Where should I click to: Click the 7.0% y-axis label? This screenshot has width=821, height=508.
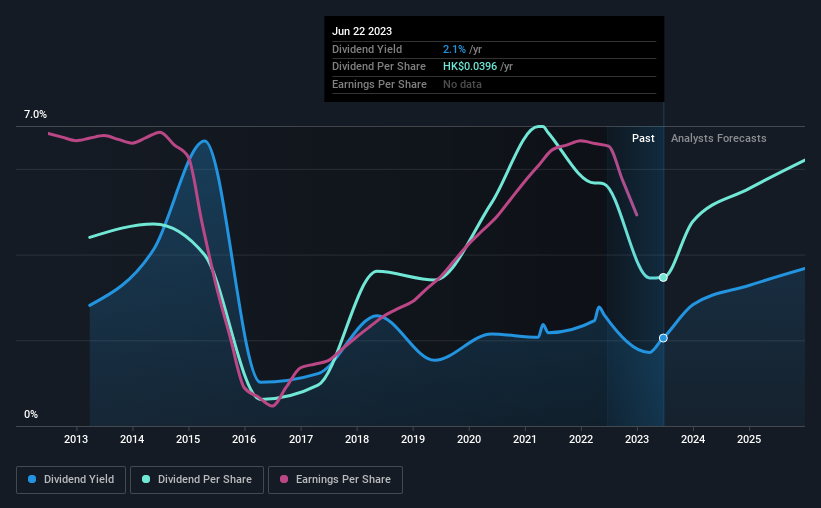(x=35, y=114)
